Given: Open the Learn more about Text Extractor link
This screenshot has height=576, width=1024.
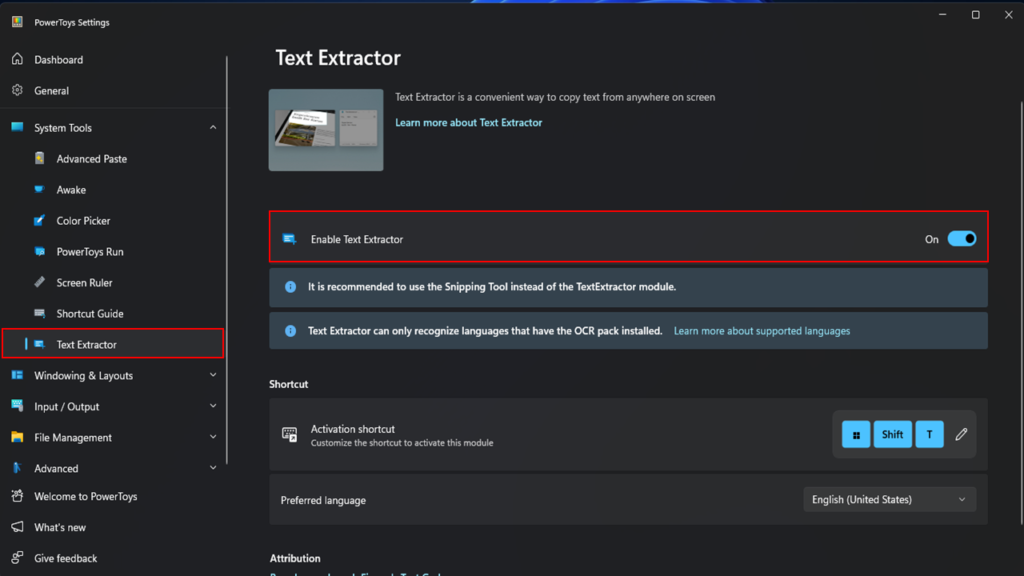Looking at the screenshot, I should tap(468, 122).
